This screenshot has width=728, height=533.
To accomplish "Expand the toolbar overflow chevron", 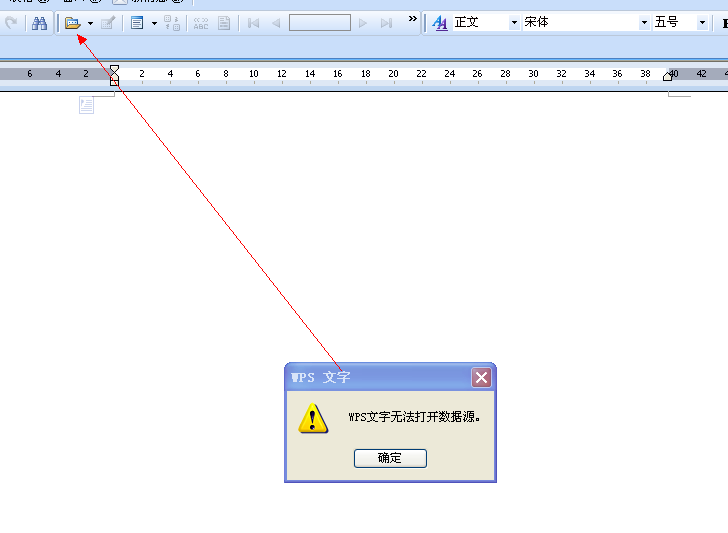I will tap(413, 19).
